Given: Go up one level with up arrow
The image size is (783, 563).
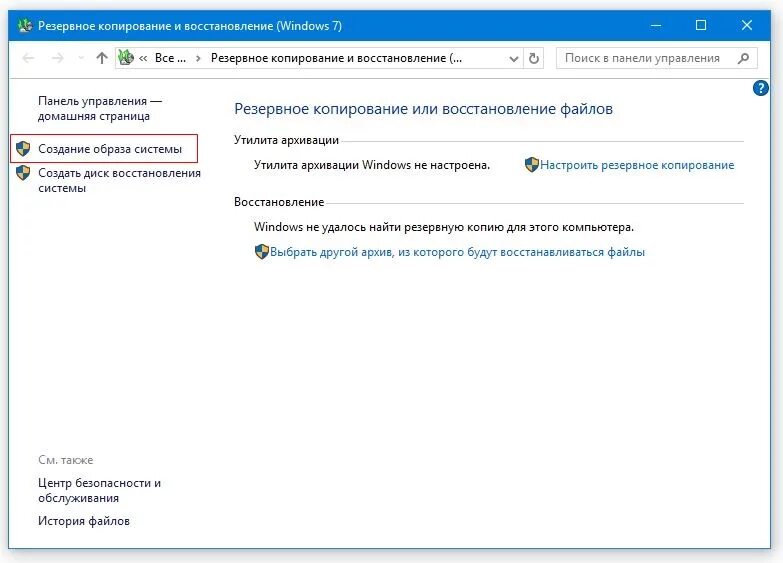Looking at the screenshot, I should 102,58.
